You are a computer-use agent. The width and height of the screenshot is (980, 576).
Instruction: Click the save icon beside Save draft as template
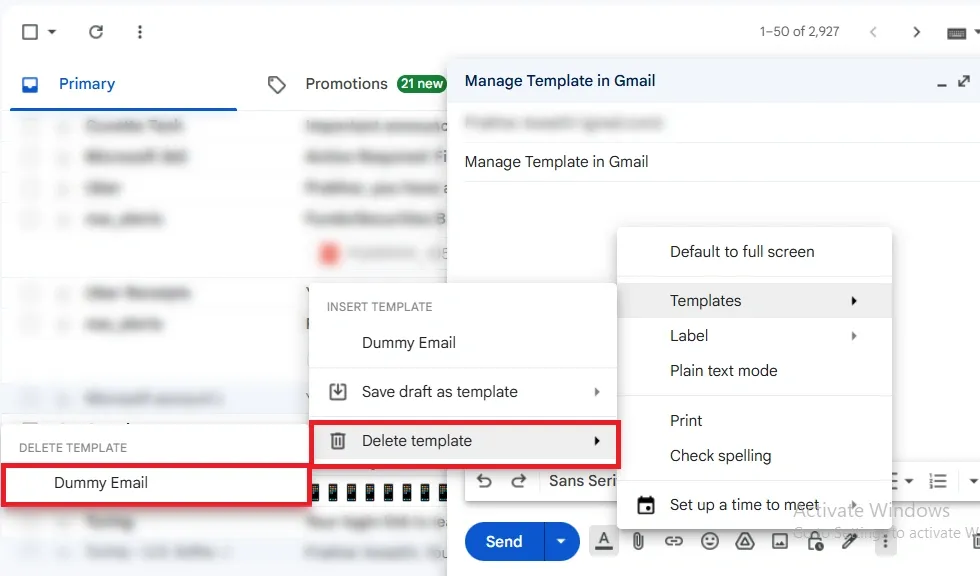338,392
